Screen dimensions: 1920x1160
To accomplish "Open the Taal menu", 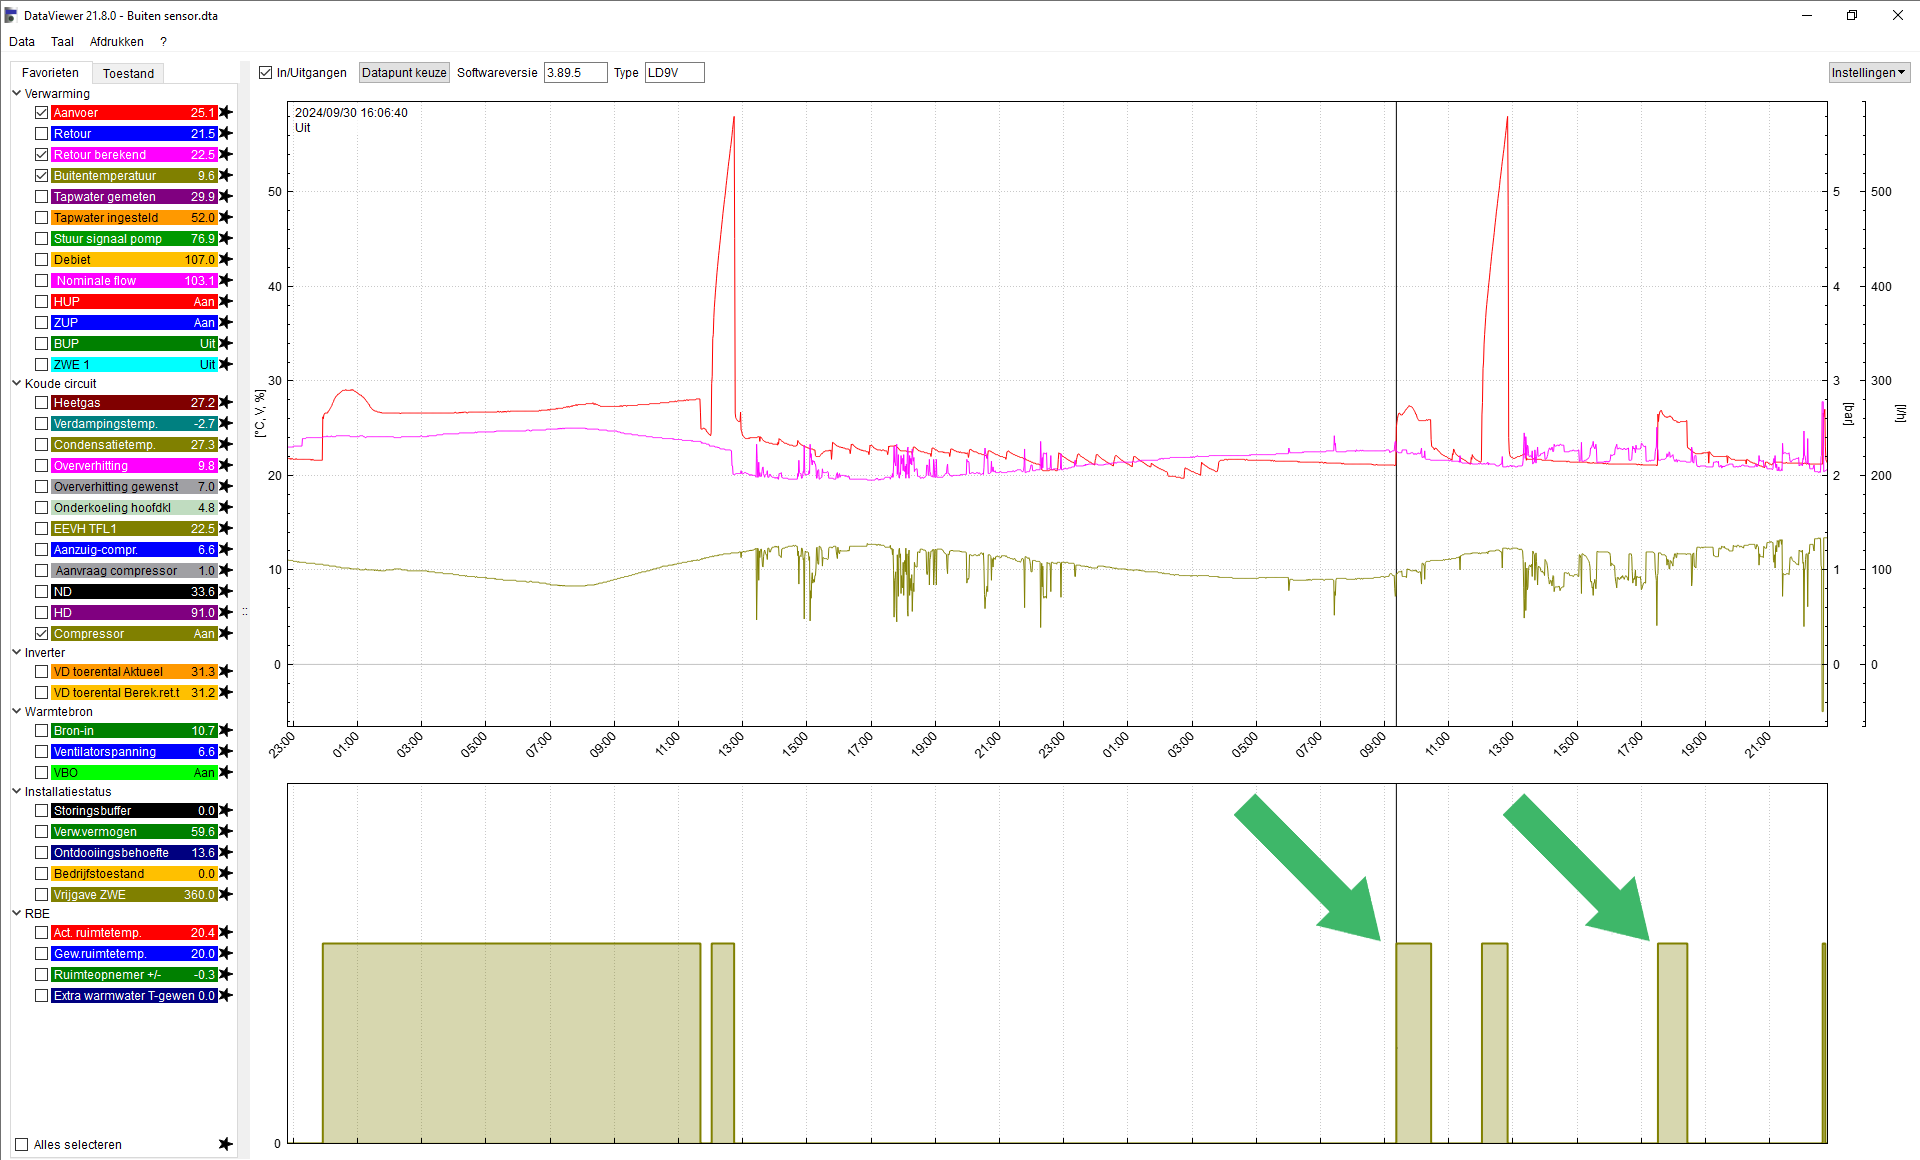I will coord(62,42).
